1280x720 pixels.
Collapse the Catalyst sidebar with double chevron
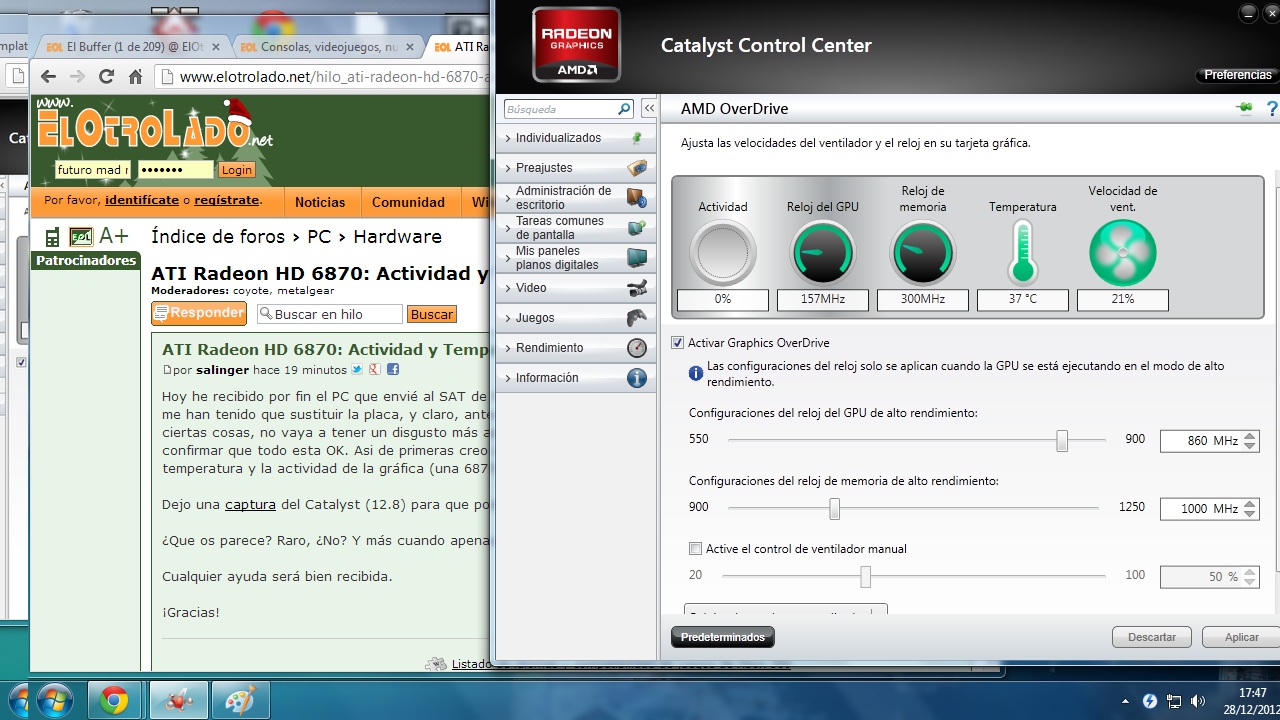(x=649, y=109)
